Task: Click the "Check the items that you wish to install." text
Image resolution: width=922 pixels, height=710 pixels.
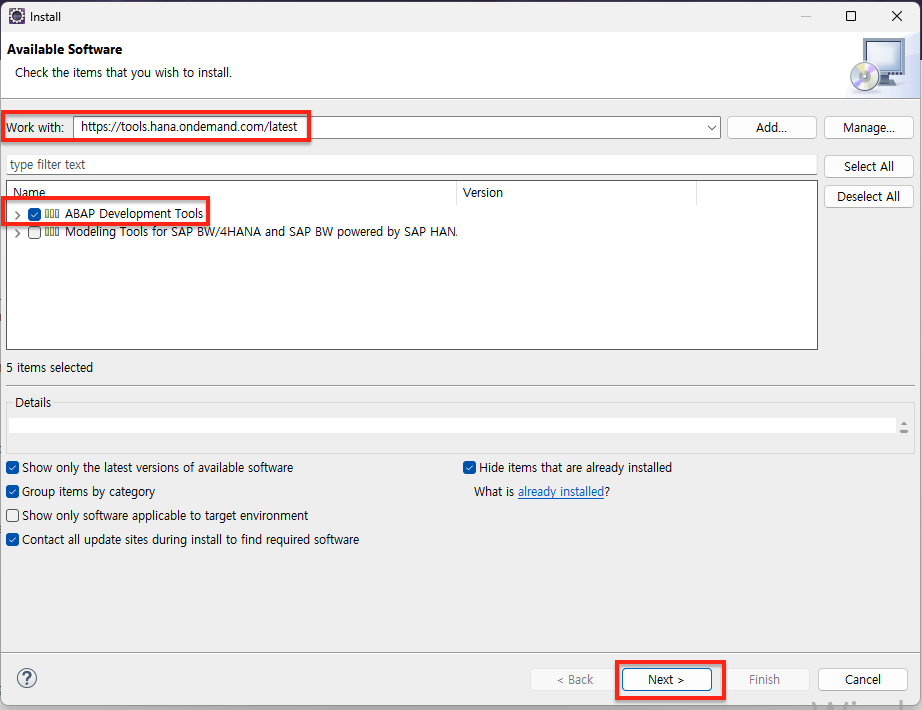Action: pos(123,73)
